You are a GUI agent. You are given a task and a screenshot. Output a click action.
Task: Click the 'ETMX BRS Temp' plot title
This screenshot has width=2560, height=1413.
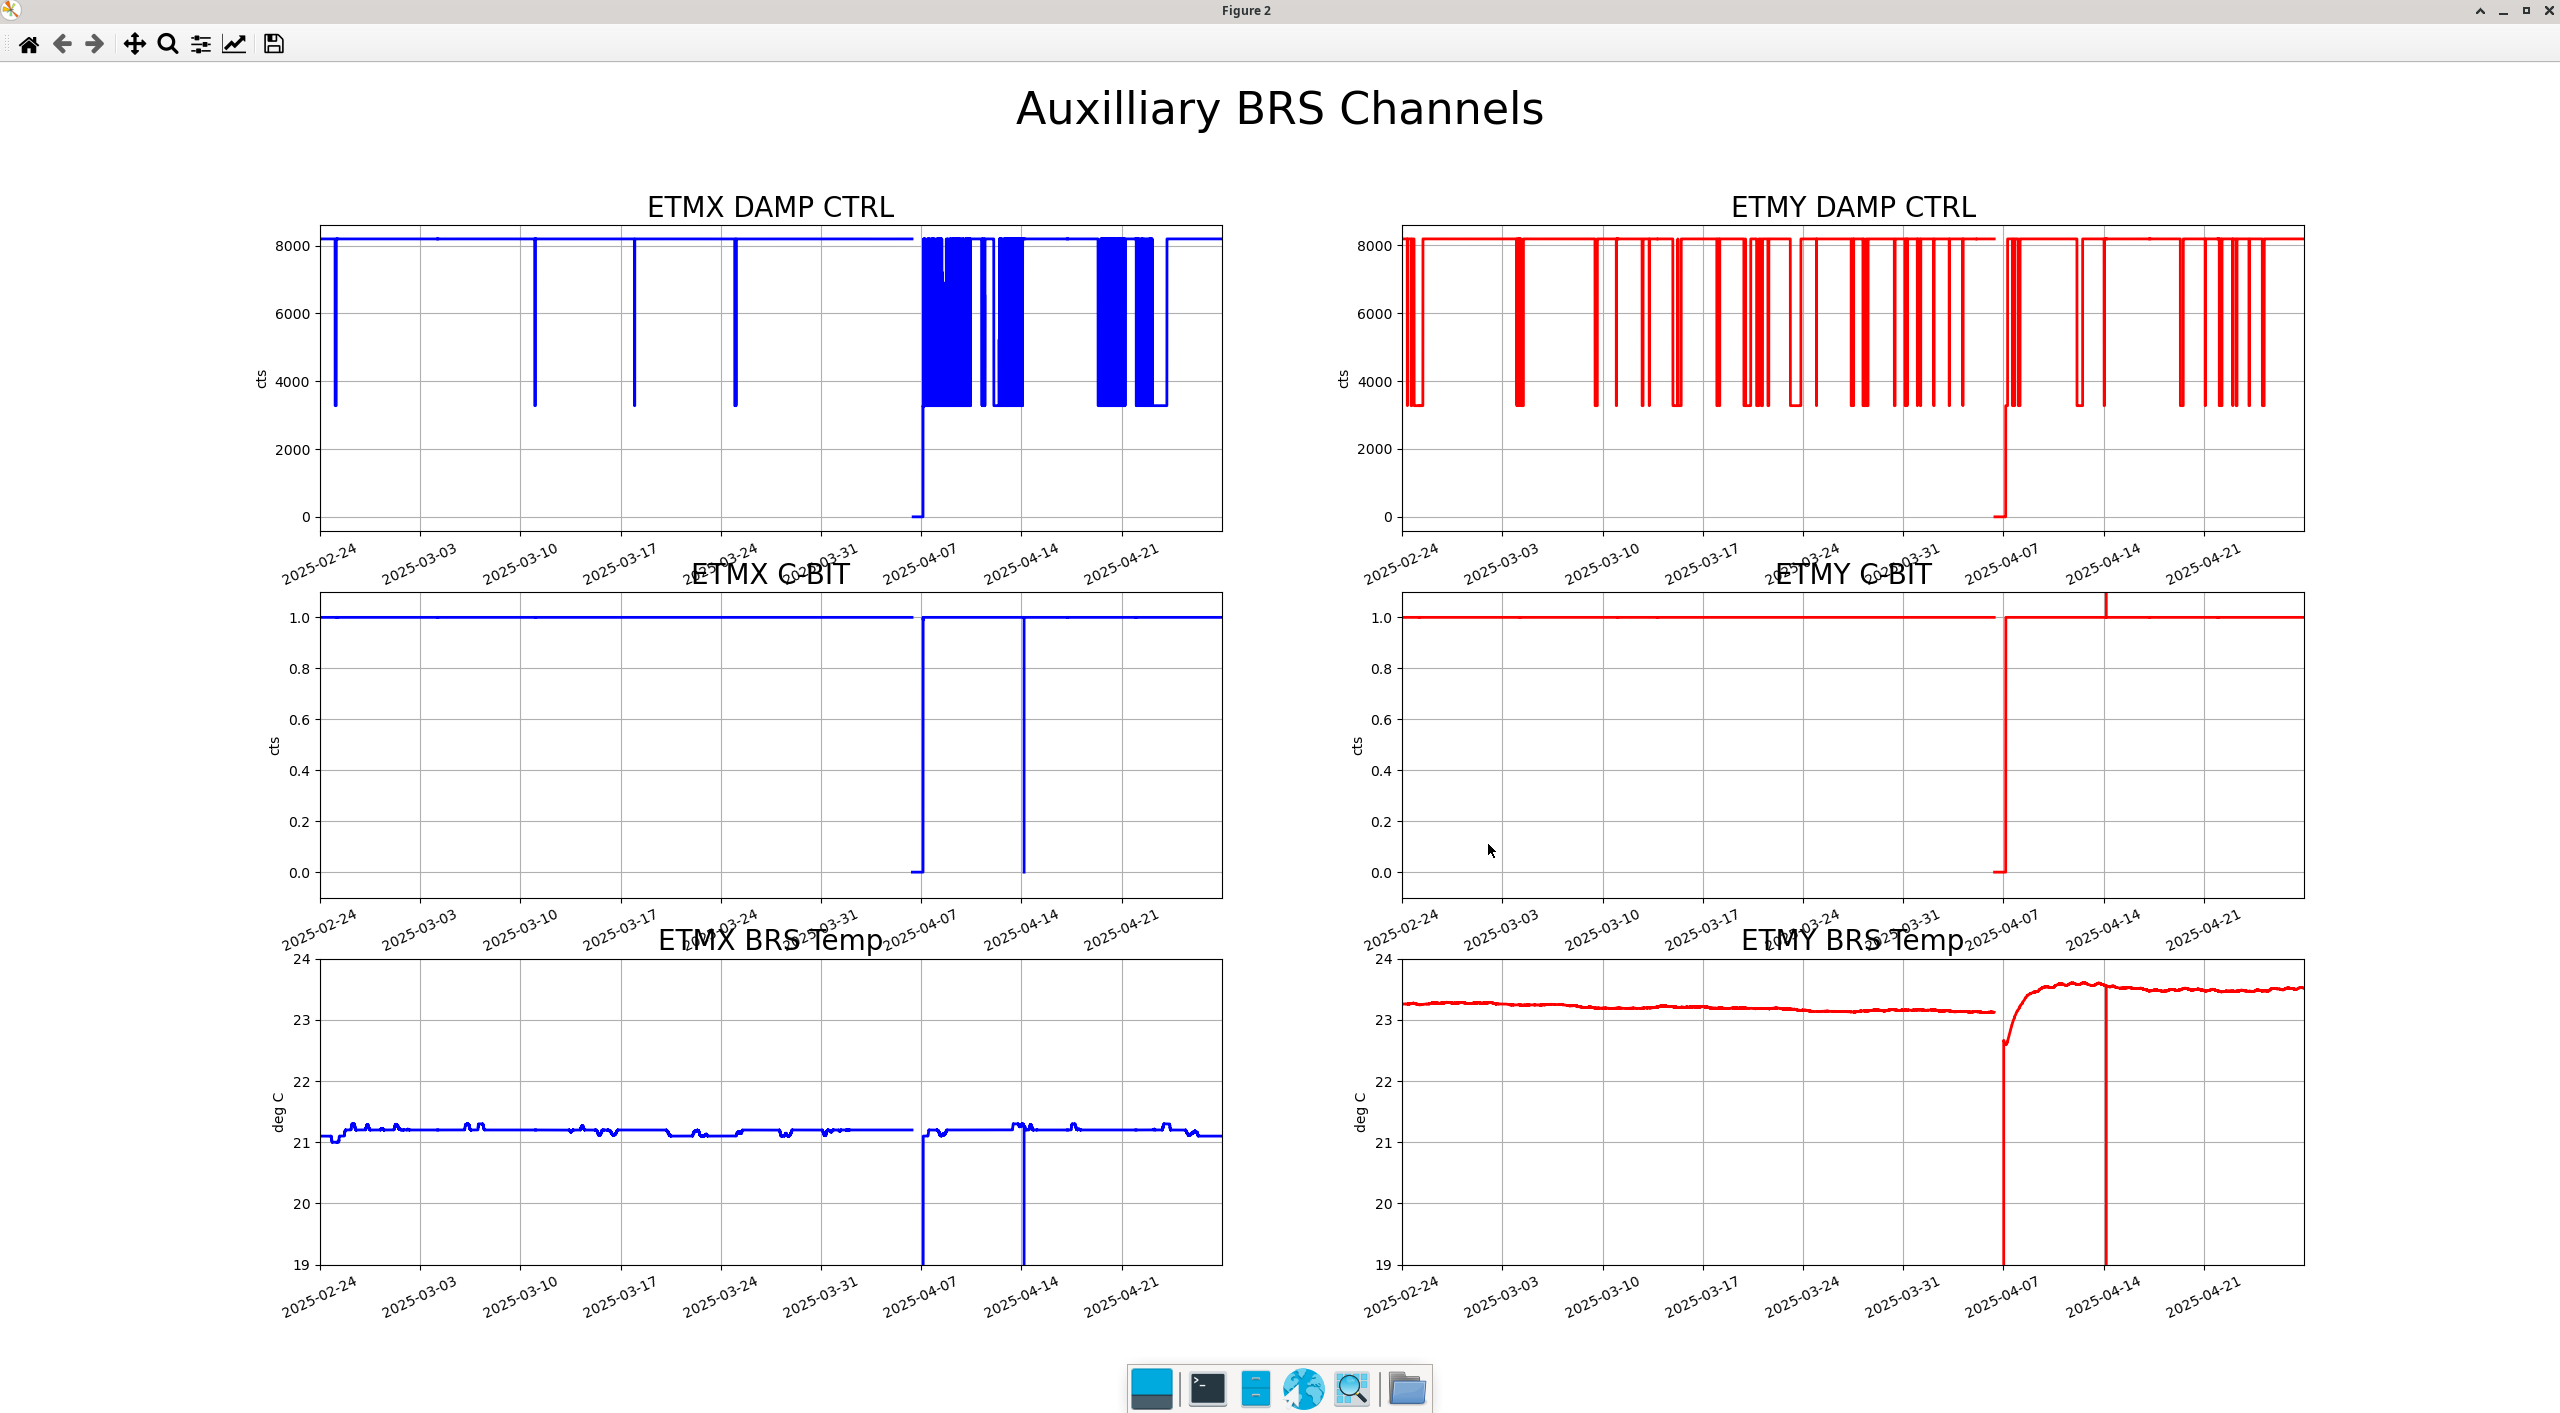point(770,940)
